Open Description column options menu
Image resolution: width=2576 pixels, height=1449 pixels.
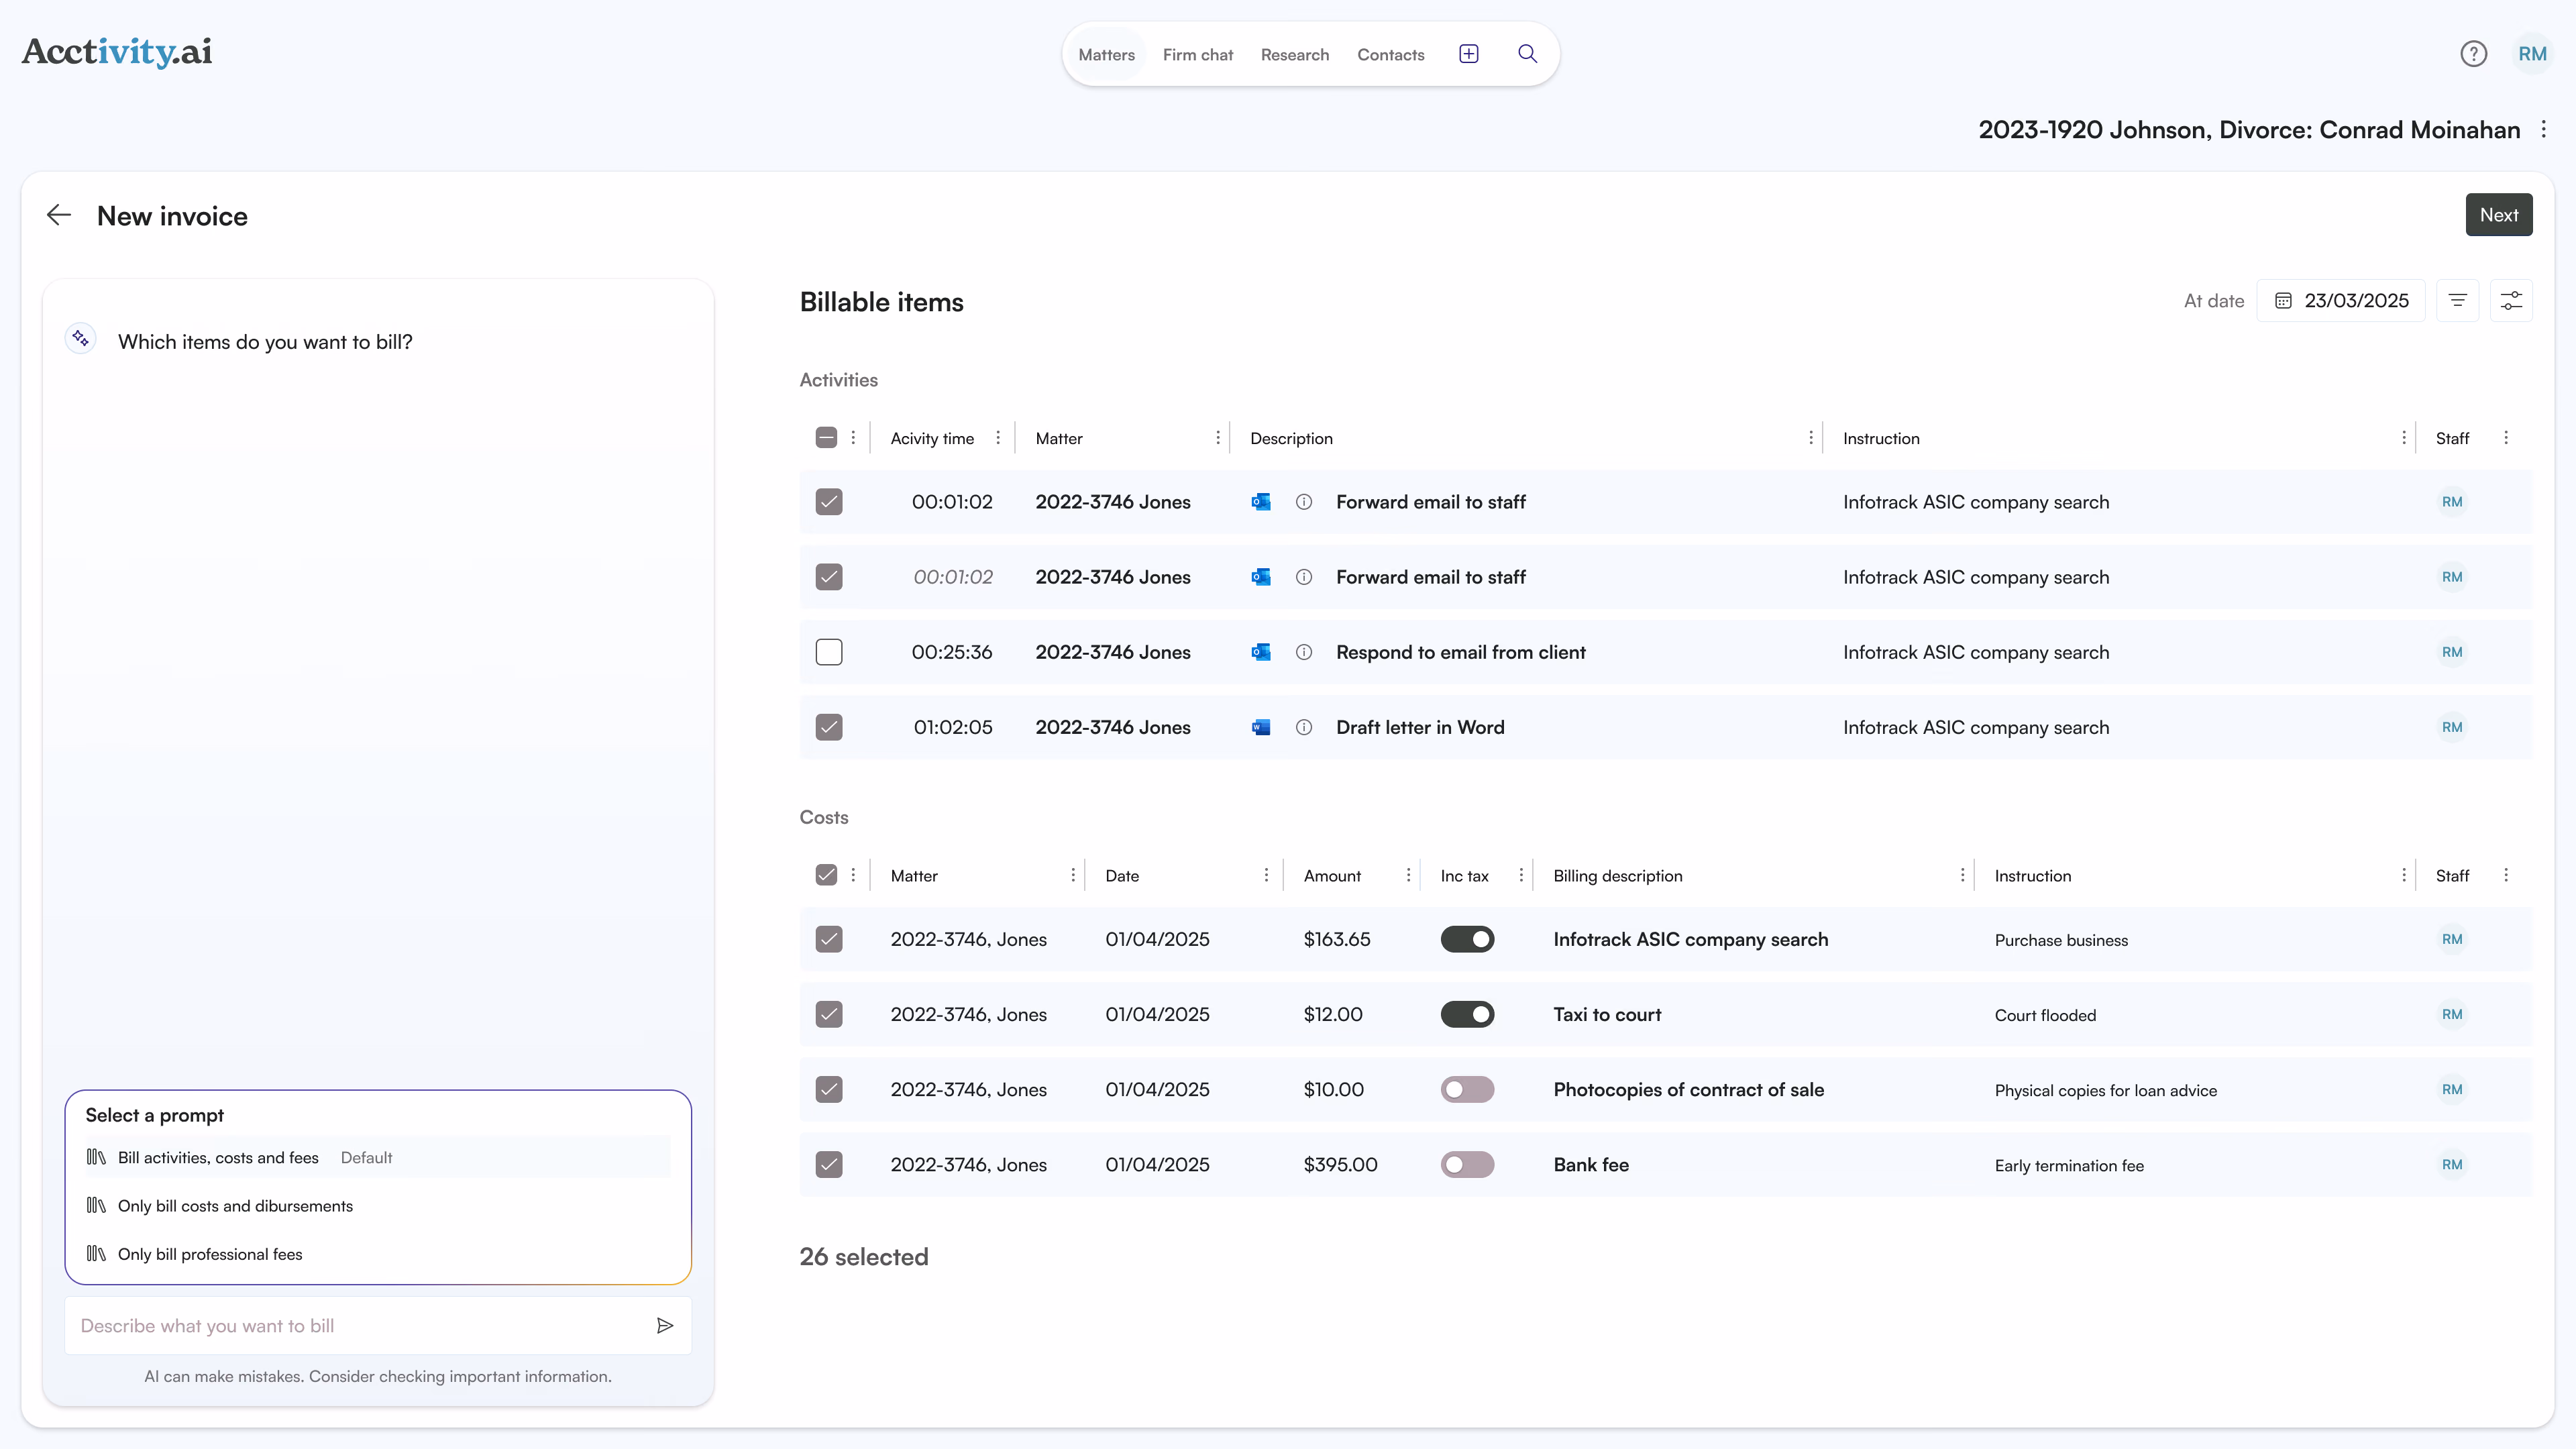click(1810, 438)
